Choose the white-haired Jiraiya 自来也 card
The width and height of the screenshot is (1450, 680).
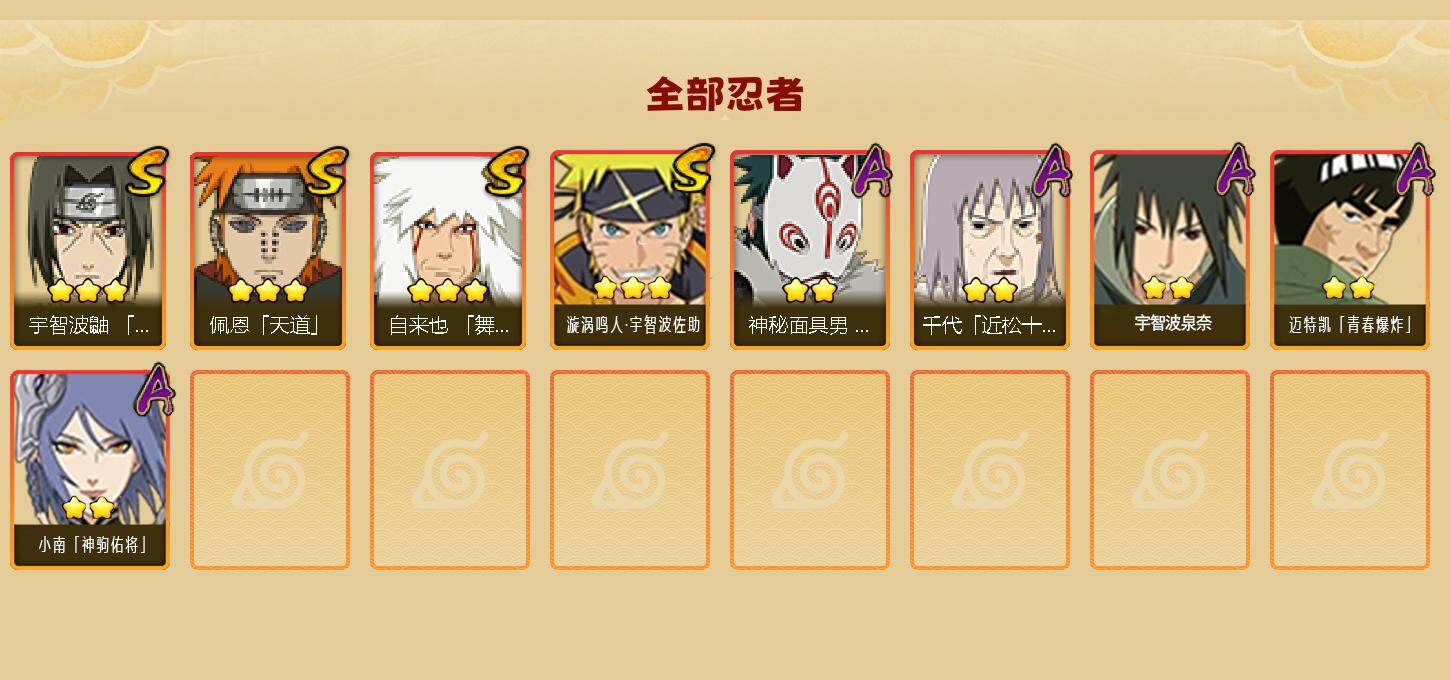449,250
